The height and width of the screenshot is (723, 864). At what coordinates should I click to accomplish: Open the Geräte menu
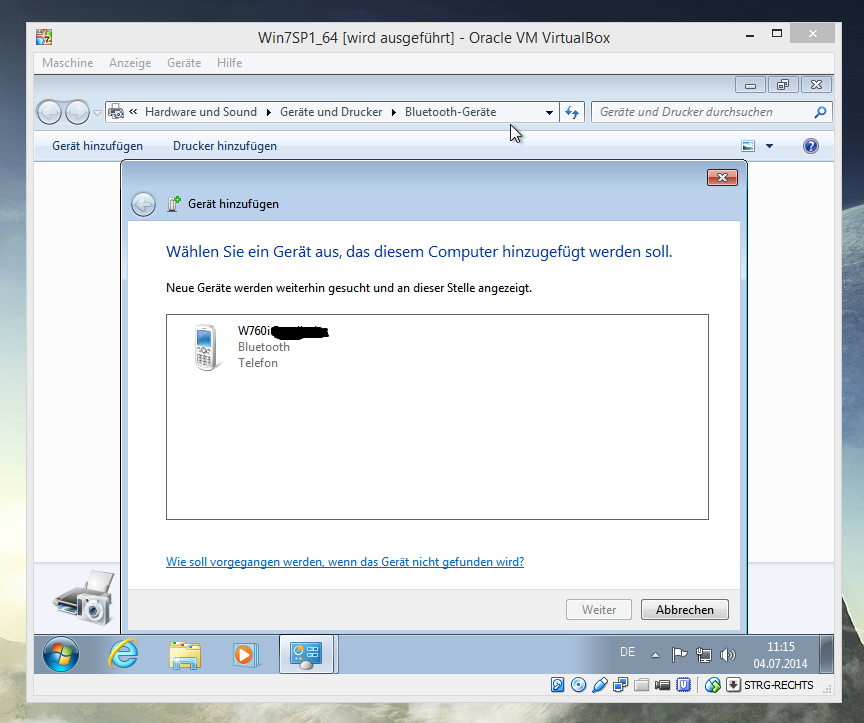[184, 63]
